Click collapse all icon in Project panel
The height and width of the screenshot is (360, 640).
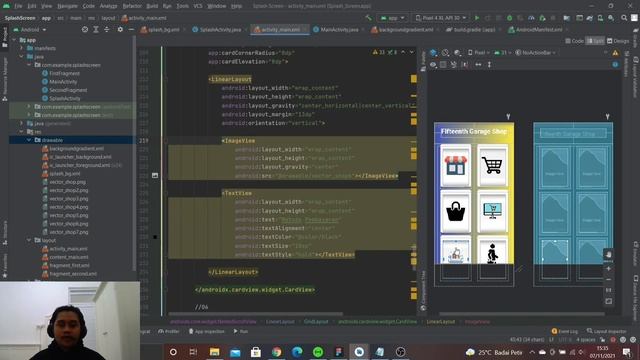(107, 29)
